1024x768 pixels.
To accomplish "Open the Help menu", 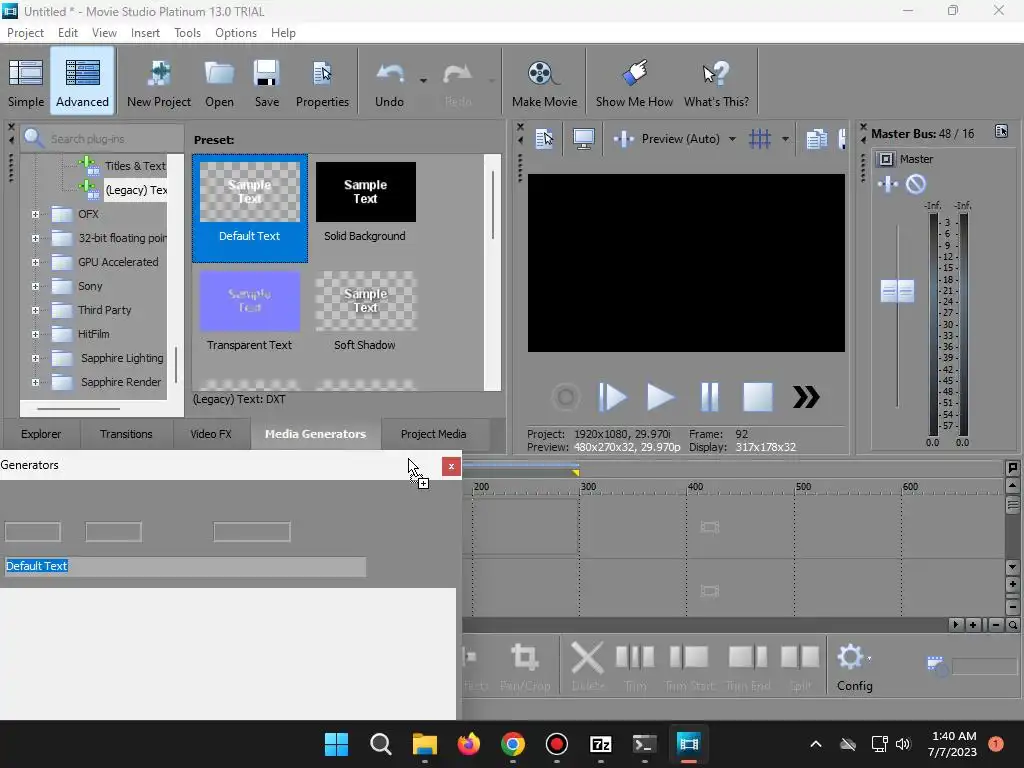I will pyautogui.click(x=283, y=33).
